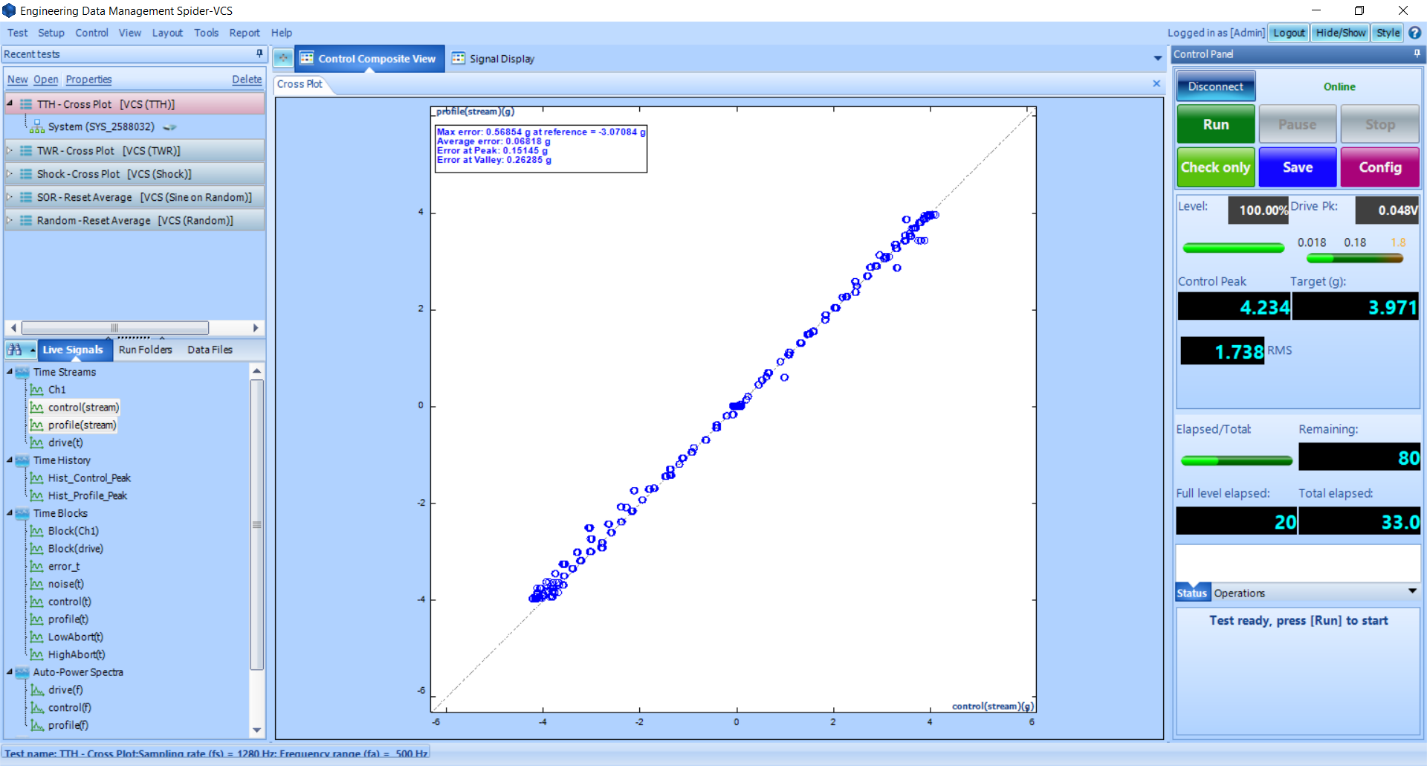The width and height of the screenshot is (1427, 766).
Task: Click the crosshair icon left of Control Composite View
Action: pyautogui.click(x=283, y=58)
